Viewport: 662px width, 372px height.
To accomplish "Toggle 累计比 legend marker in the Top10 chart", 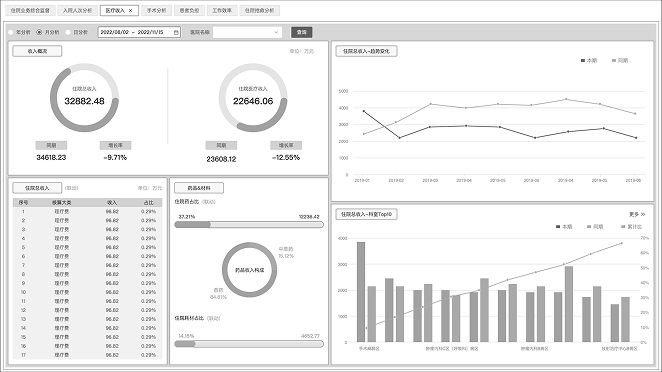I will click(623, 227).
